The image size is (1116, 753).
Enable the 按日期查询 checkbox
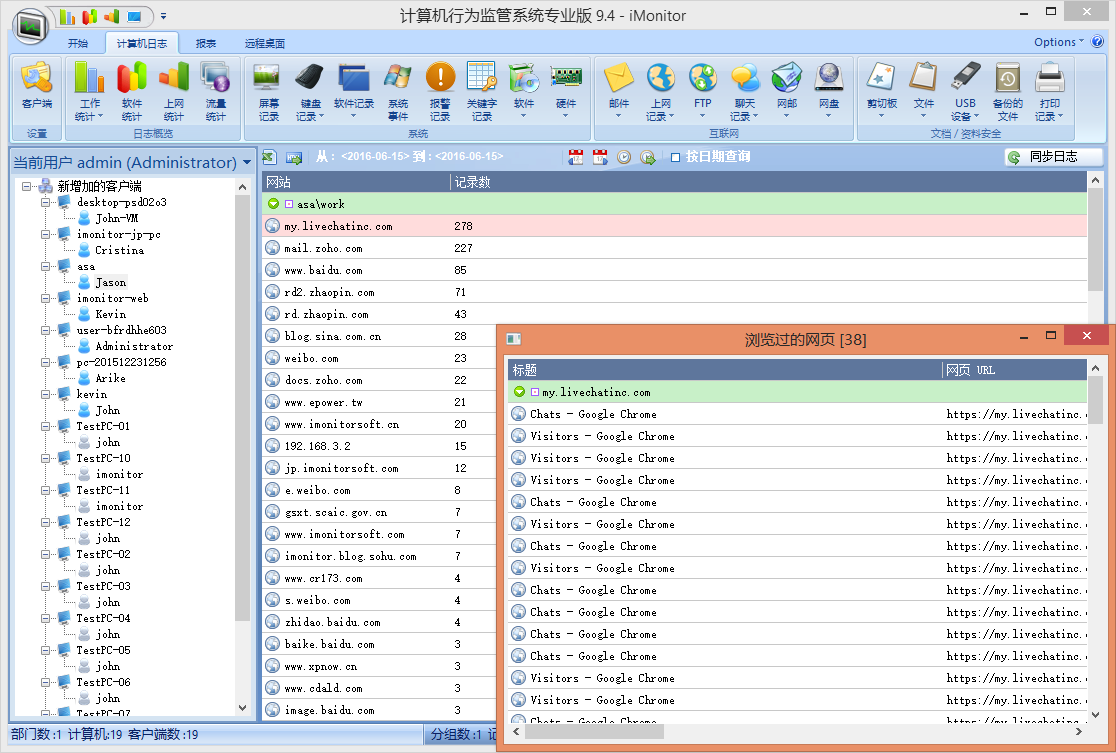pyautogui.click(x=676, y=157)
